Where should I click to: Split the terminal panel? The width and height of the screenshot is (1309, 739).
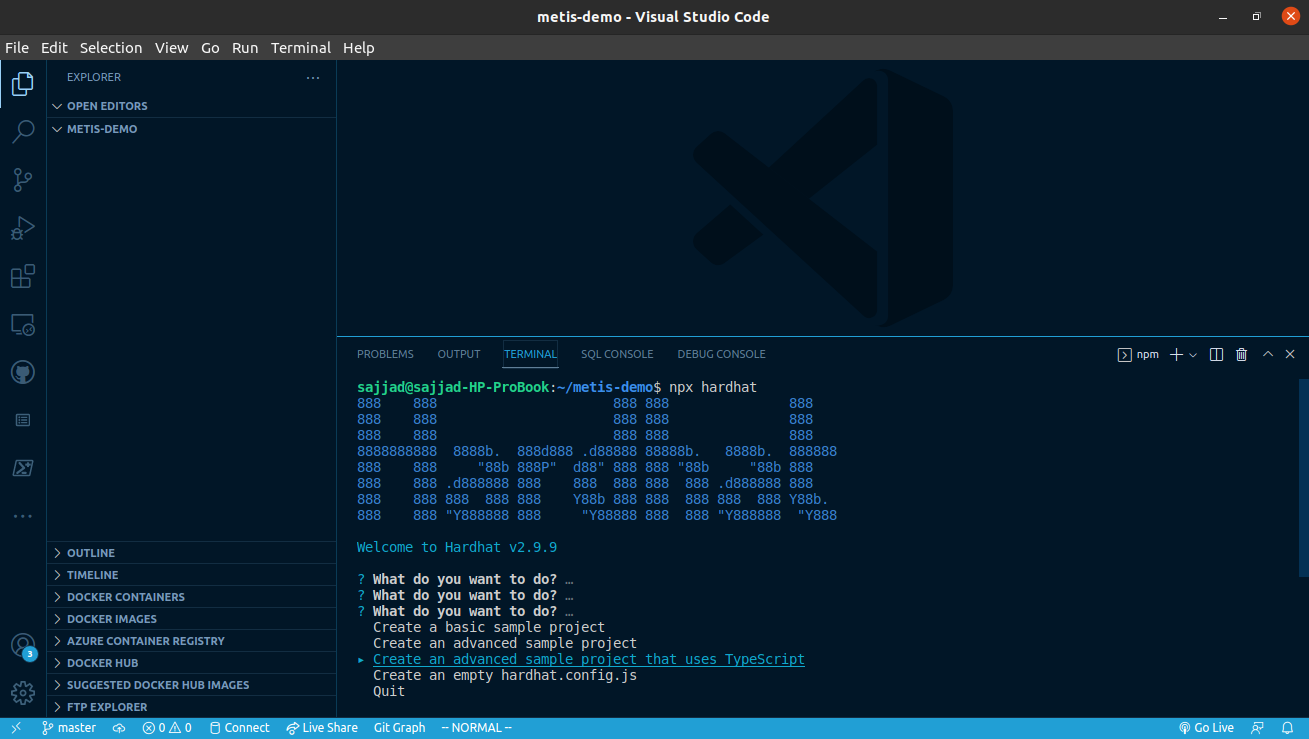click(1216, 354)
